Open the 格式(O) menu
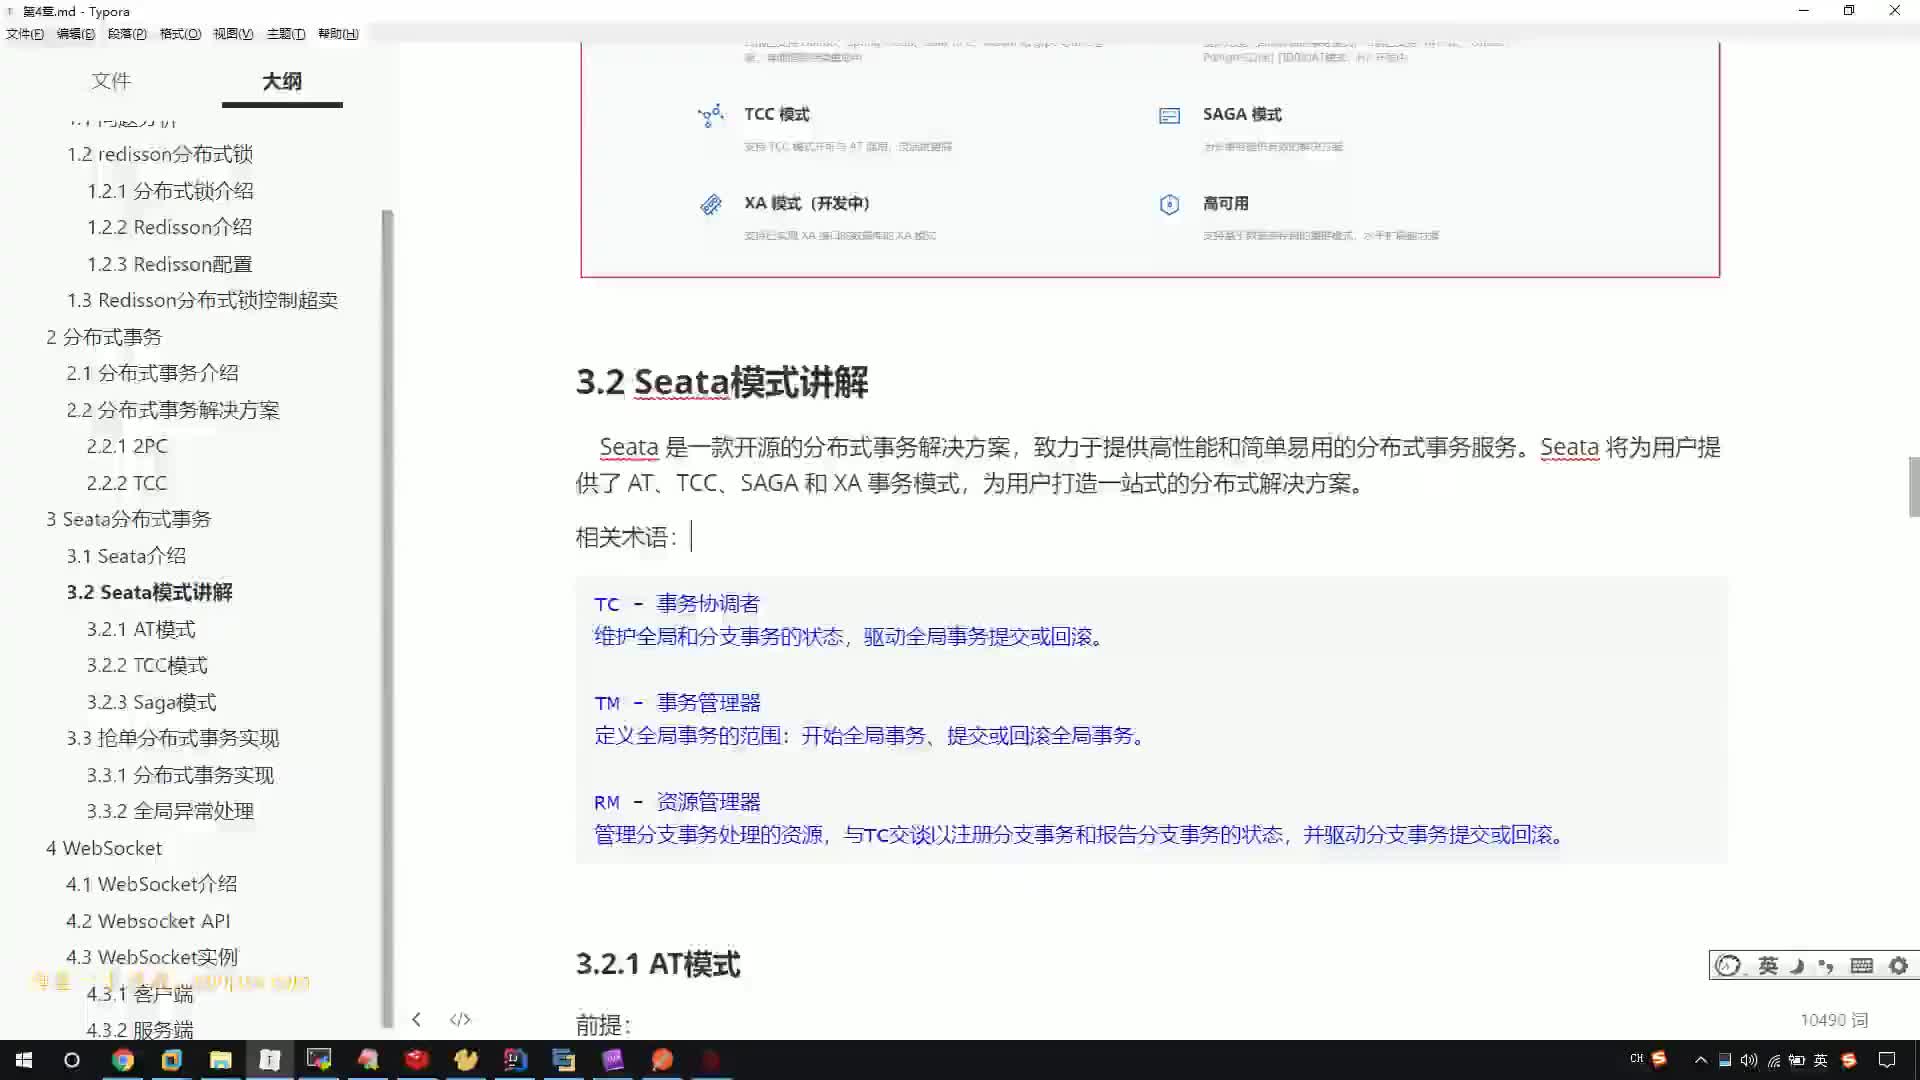Screen dimensions: 1920x1080 [x=180, y=34]
